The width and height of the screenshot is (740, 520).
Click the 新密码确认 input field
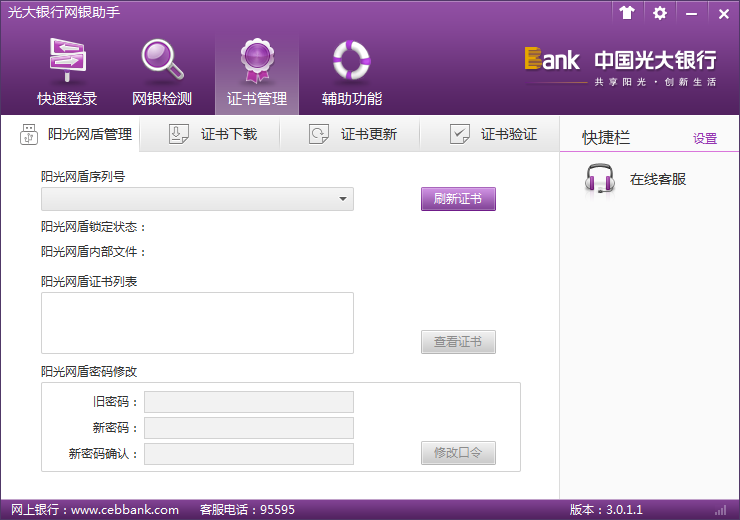pos(249,454)
